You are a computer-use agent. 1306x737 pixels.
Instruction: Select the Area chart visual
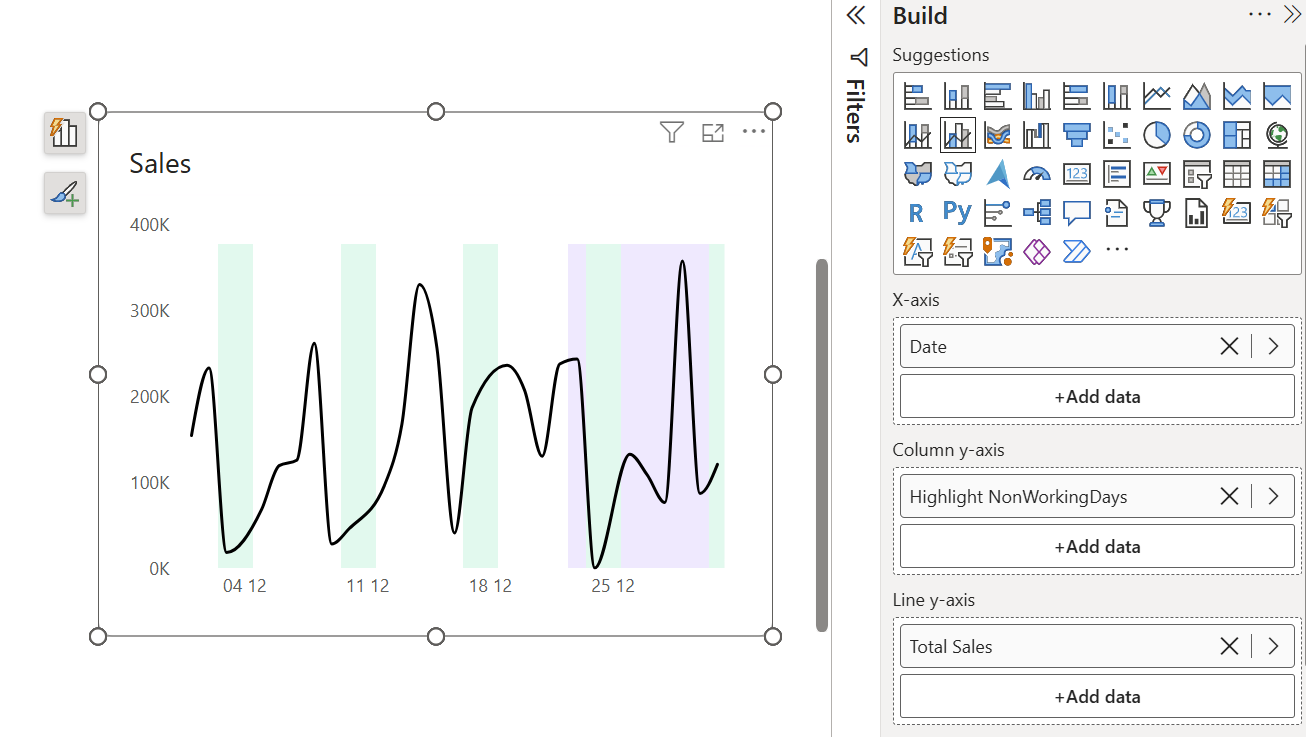(1197, 96)
